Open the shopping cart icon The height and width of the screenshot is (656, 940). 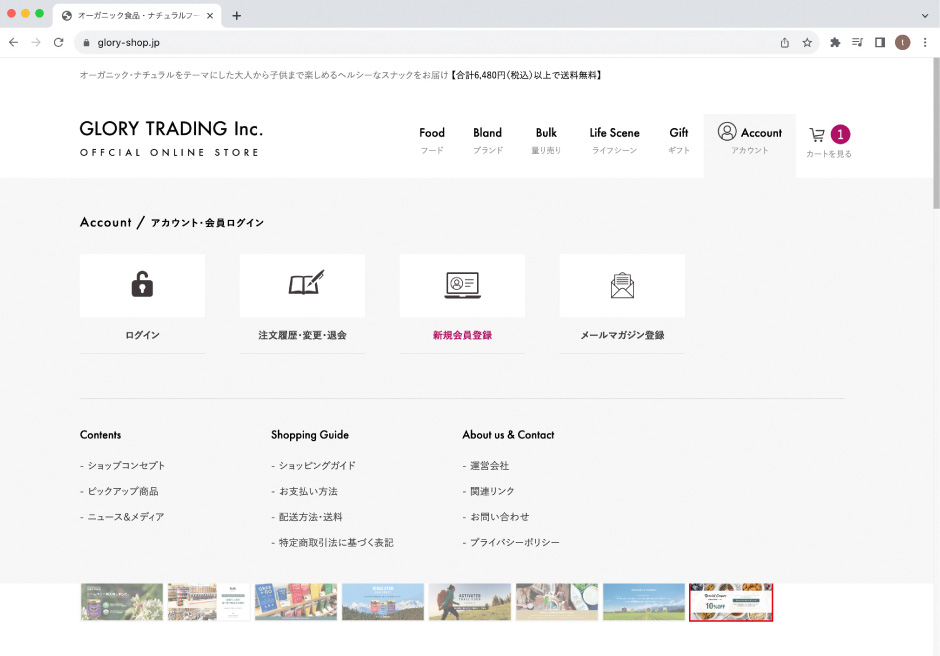[x=817, y=135]
